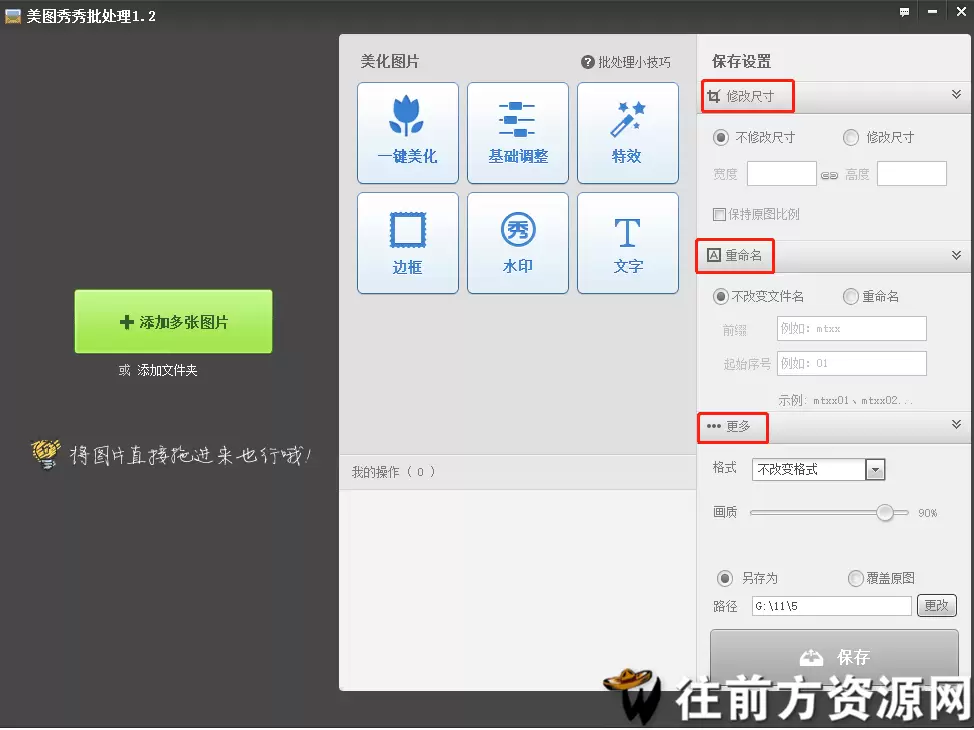Click the 路径 path field G:\11\5
This screenshot has height=730, width=974.
tap(832, 606)
